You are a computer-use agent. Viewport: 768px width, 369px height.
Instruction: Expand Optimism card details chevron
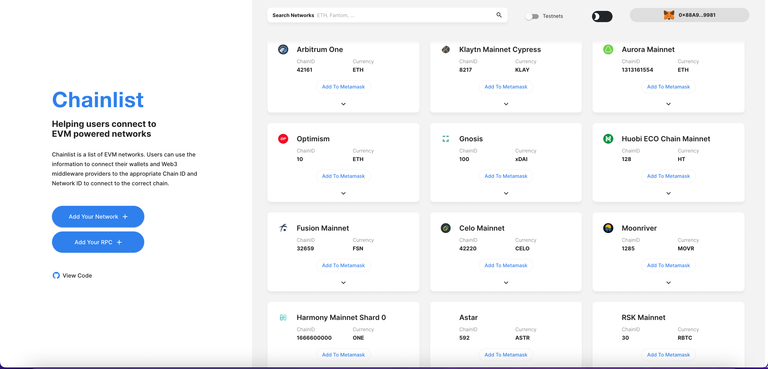pyautogui.click(x=343, y=193)
